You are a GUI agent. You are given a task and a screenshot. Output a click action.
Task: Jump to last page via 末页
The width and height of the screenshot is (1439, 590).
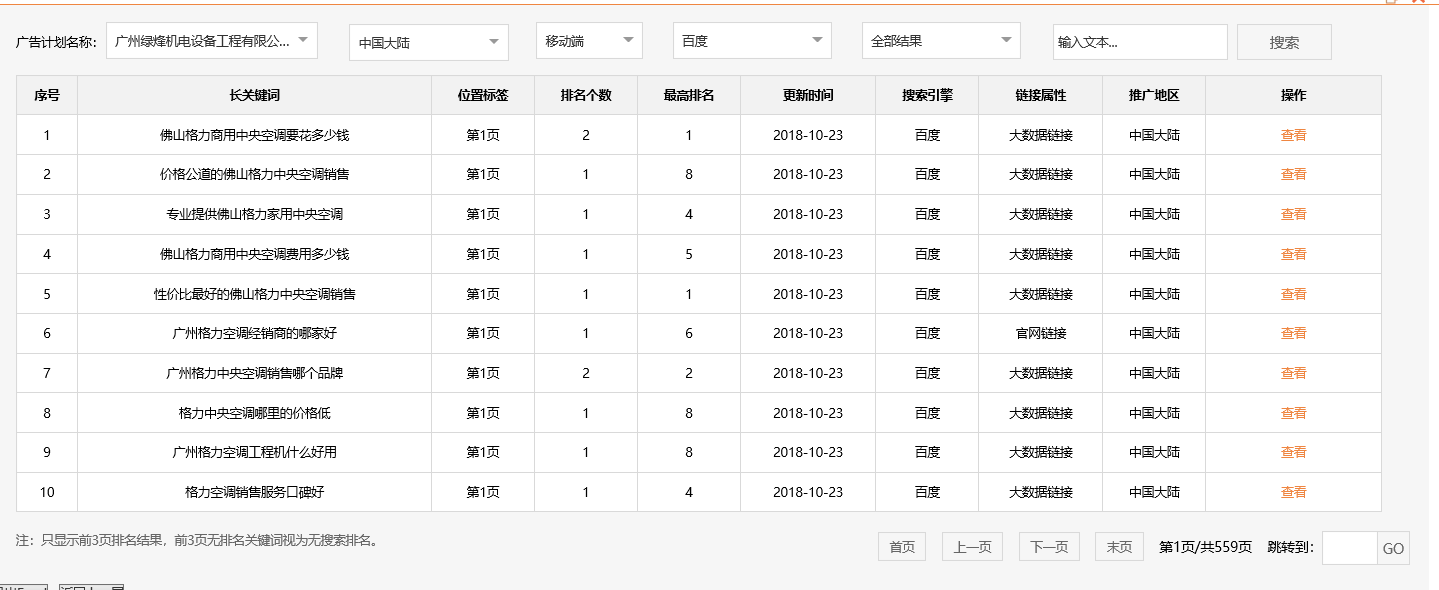[1118, 546]
